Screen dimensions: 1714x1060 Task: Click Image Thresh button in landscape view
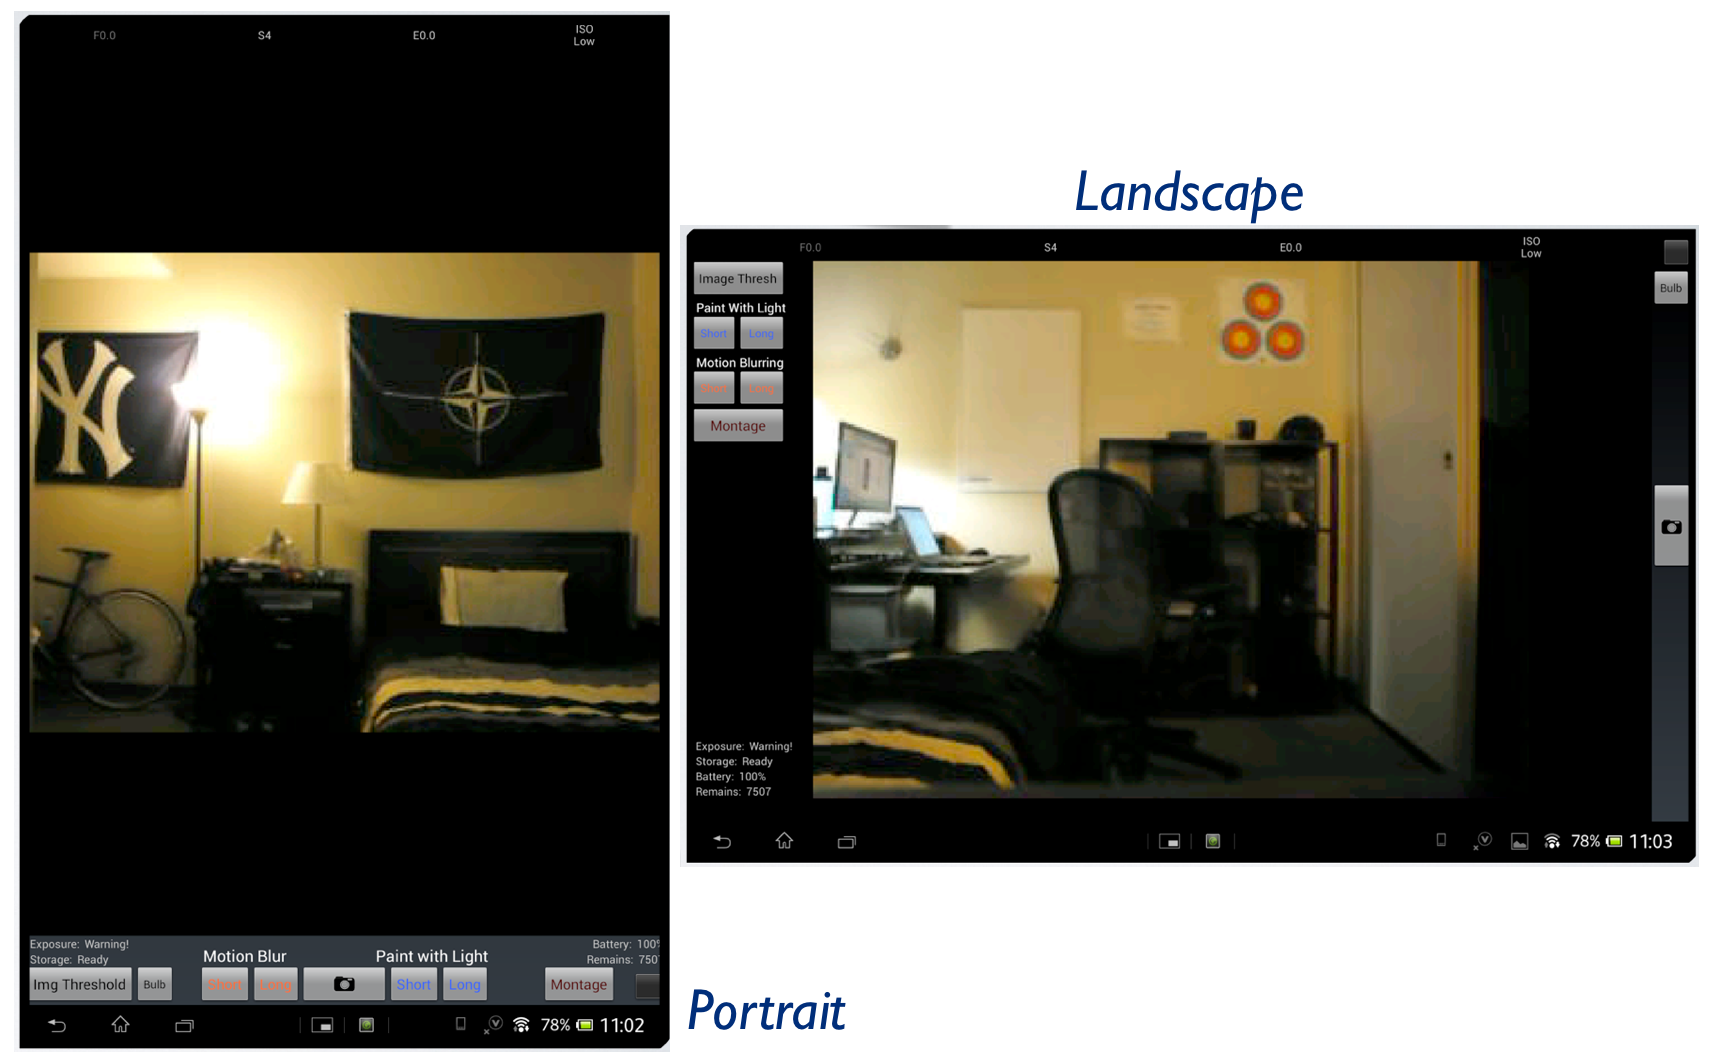tap(738, 279)
